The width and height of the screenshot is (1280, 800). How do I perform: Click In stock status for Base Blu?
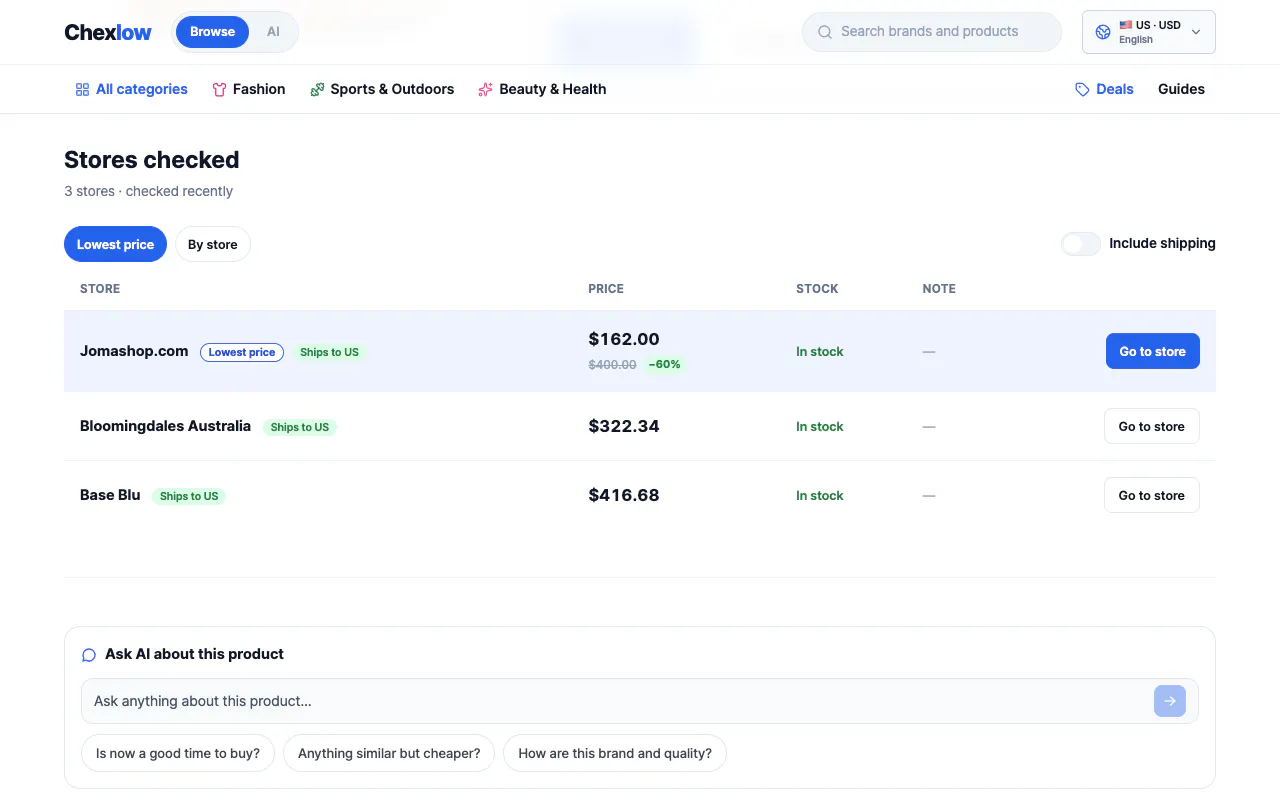coord(820,496)
